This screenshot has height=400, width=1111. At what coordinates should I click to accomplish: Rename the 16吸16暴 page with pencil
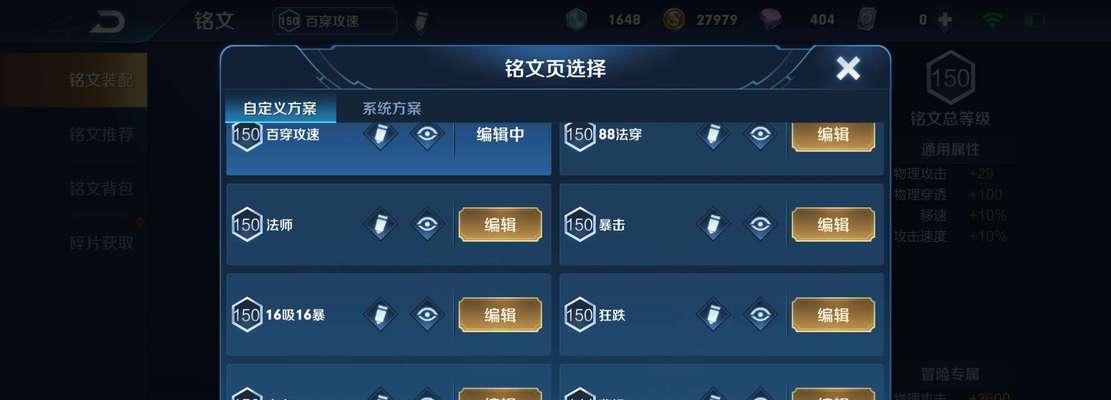380,314
